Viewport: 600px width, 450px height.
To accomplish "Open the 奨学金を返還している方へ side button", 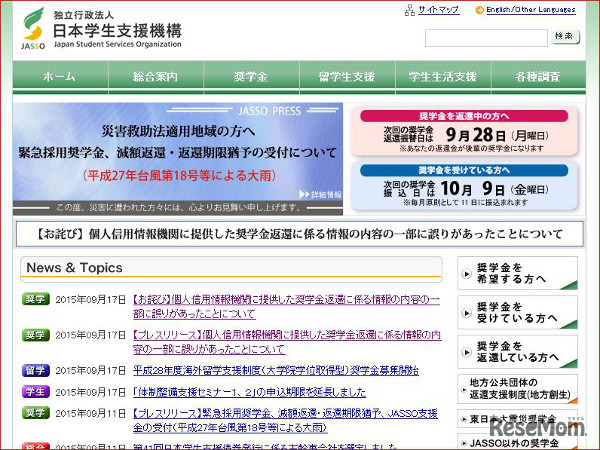I will 517,352.
